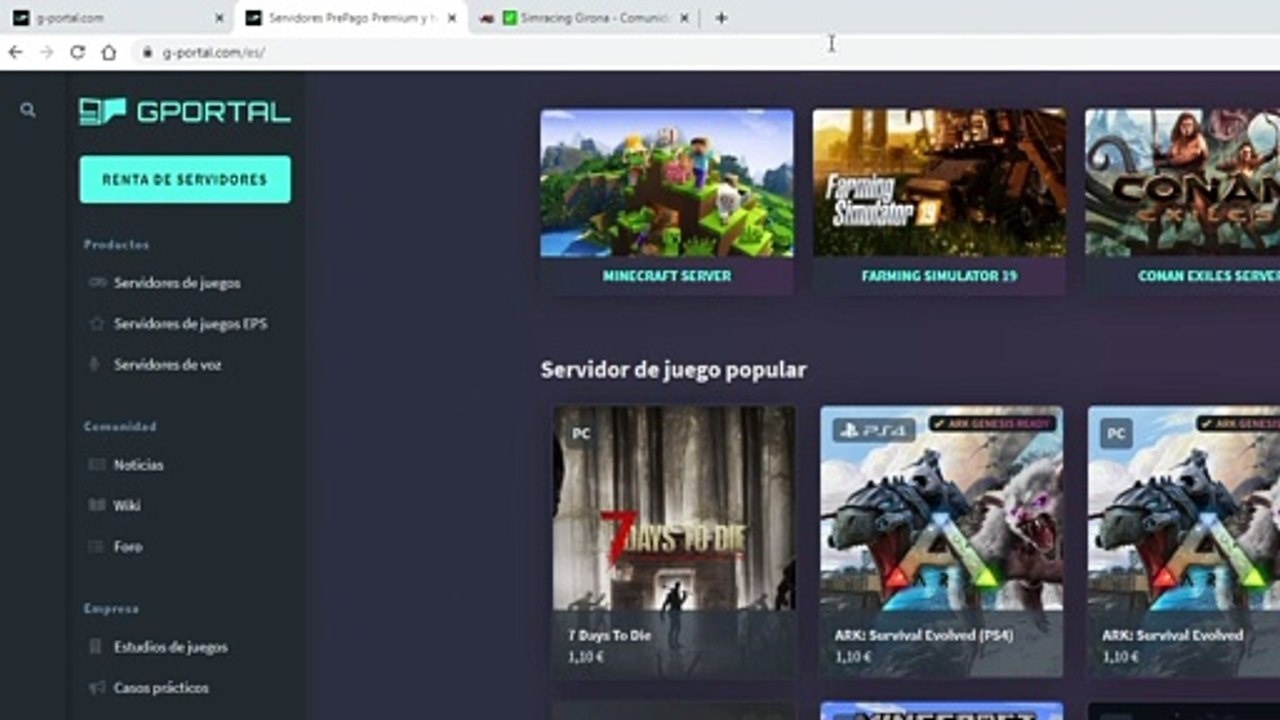1280x720 pixels.
Task: Open a new tab with the plus icon
Action: pyautogui.click(x=721, y=18)
